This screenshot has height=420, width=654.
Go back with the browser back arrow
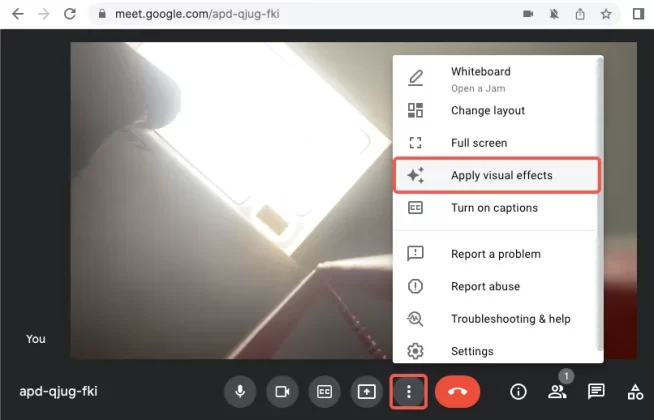click(18, 14)
